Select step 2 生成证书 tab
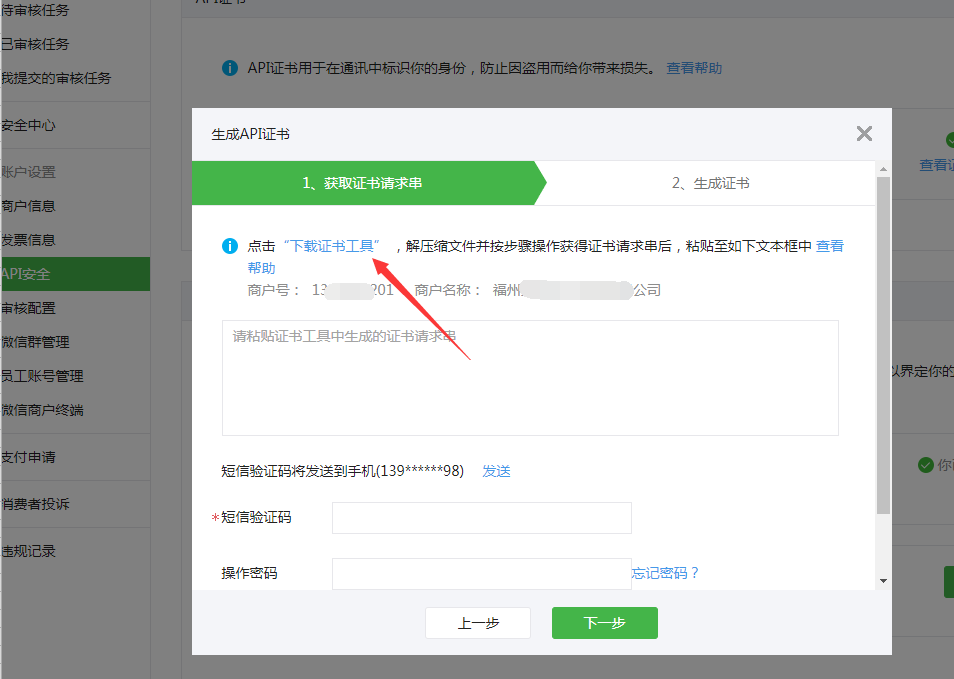 point(710,183)
